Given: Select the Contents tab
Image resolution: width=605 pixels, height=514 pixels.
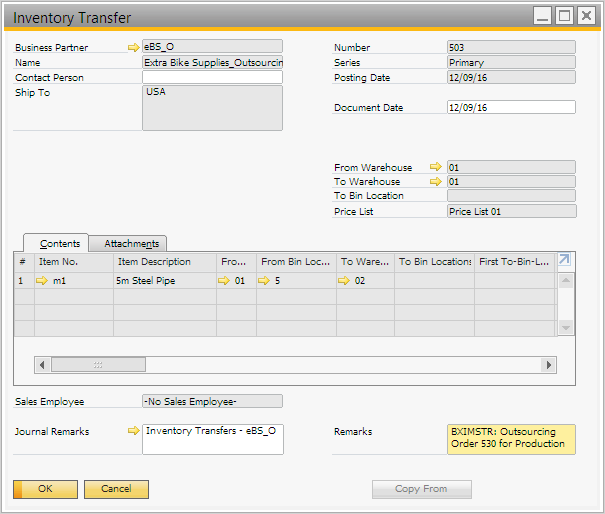Looking at the screenshot, I should 59,244.
